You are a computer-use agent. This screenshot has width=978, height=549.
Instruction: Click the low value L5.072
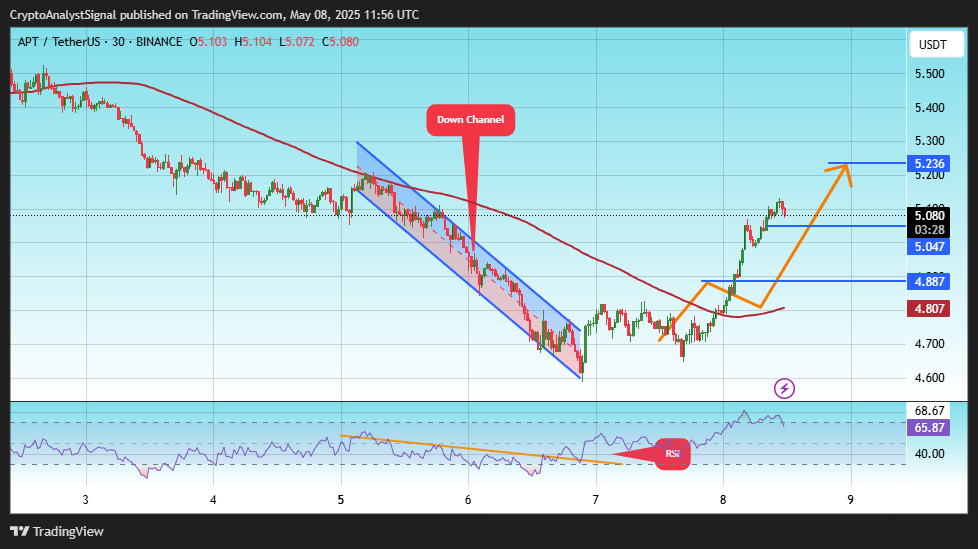(297, 42)
